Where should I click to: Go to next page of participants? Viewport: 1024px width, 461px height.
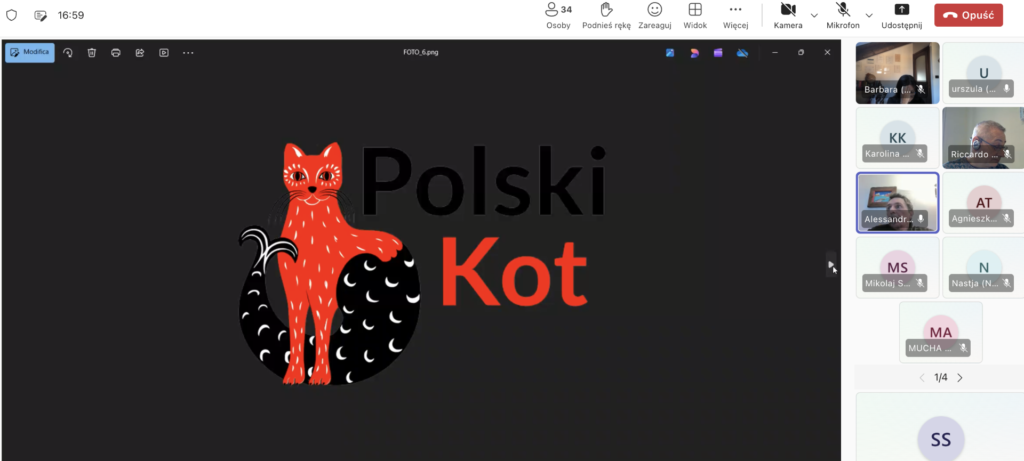click(960, 378)
